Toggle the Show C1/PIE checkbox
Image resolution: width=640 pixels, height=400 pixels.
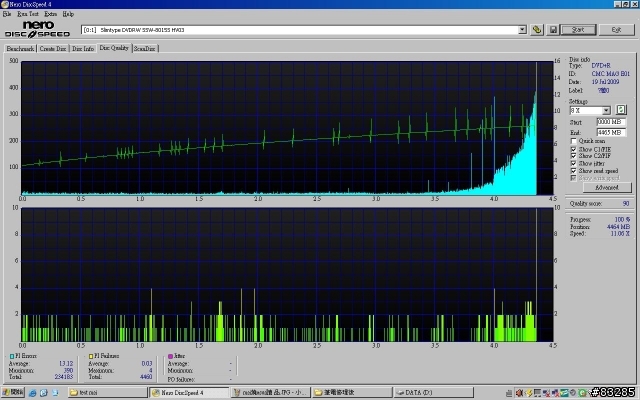click(573, 149)
